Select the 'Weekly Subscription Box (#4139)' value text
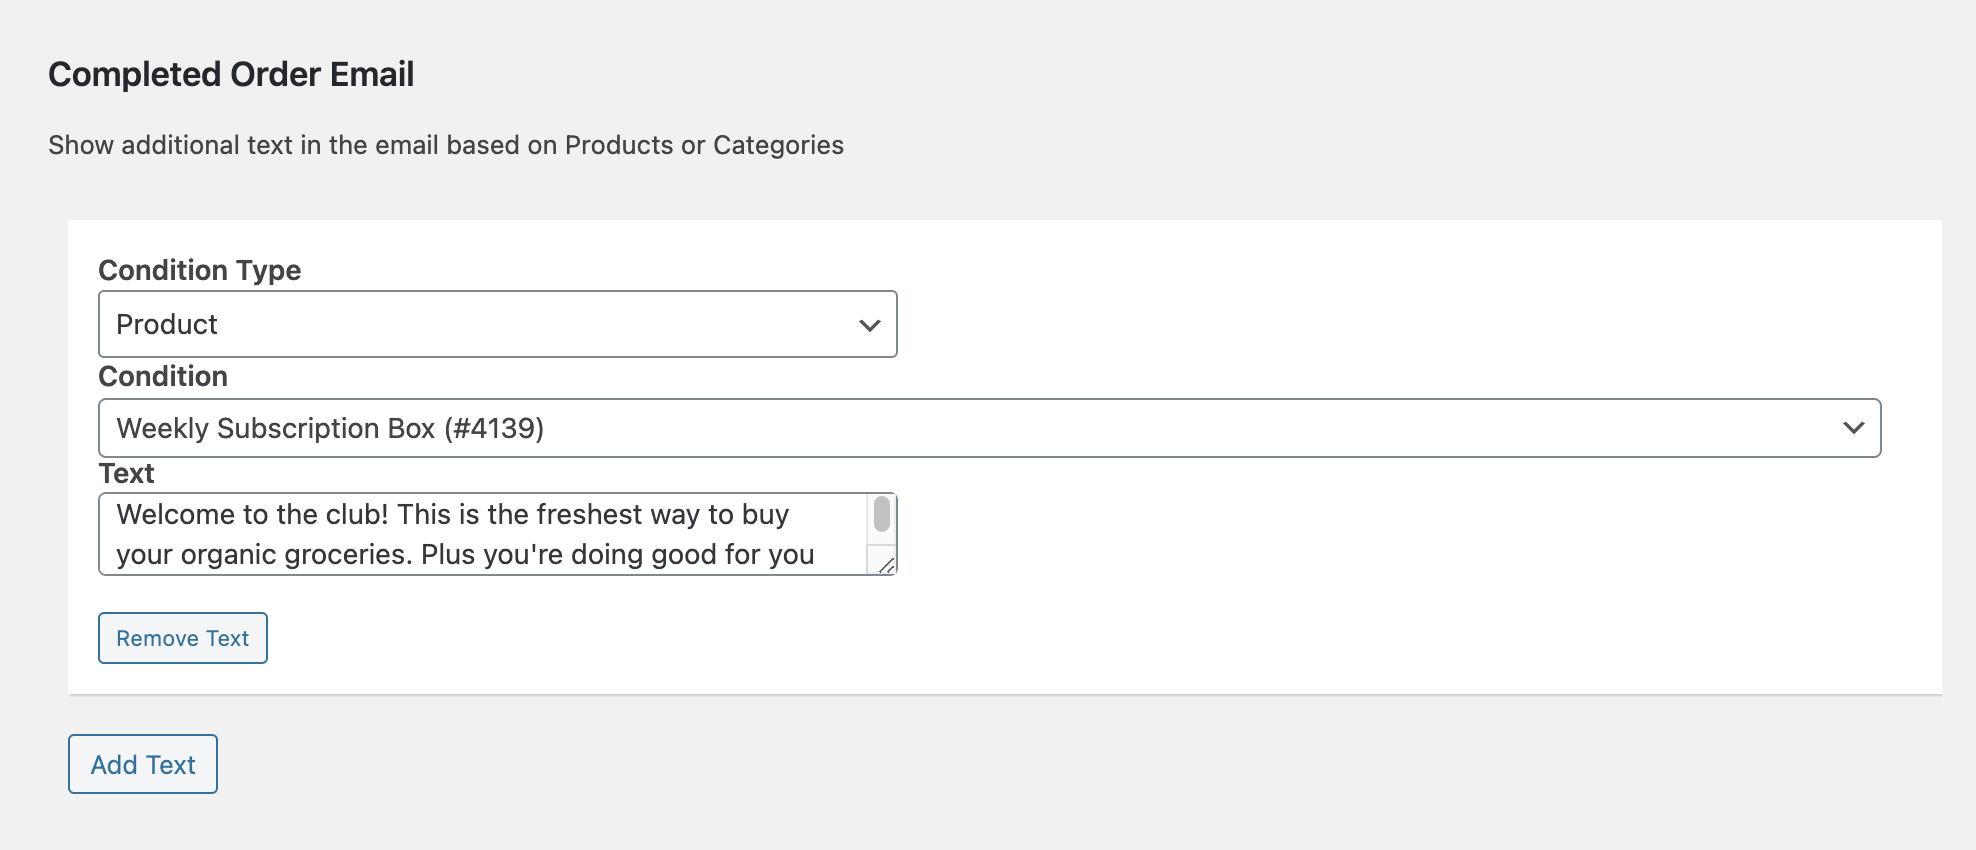The width and height of the screenshot is (1976, 850). pos(330,428)
